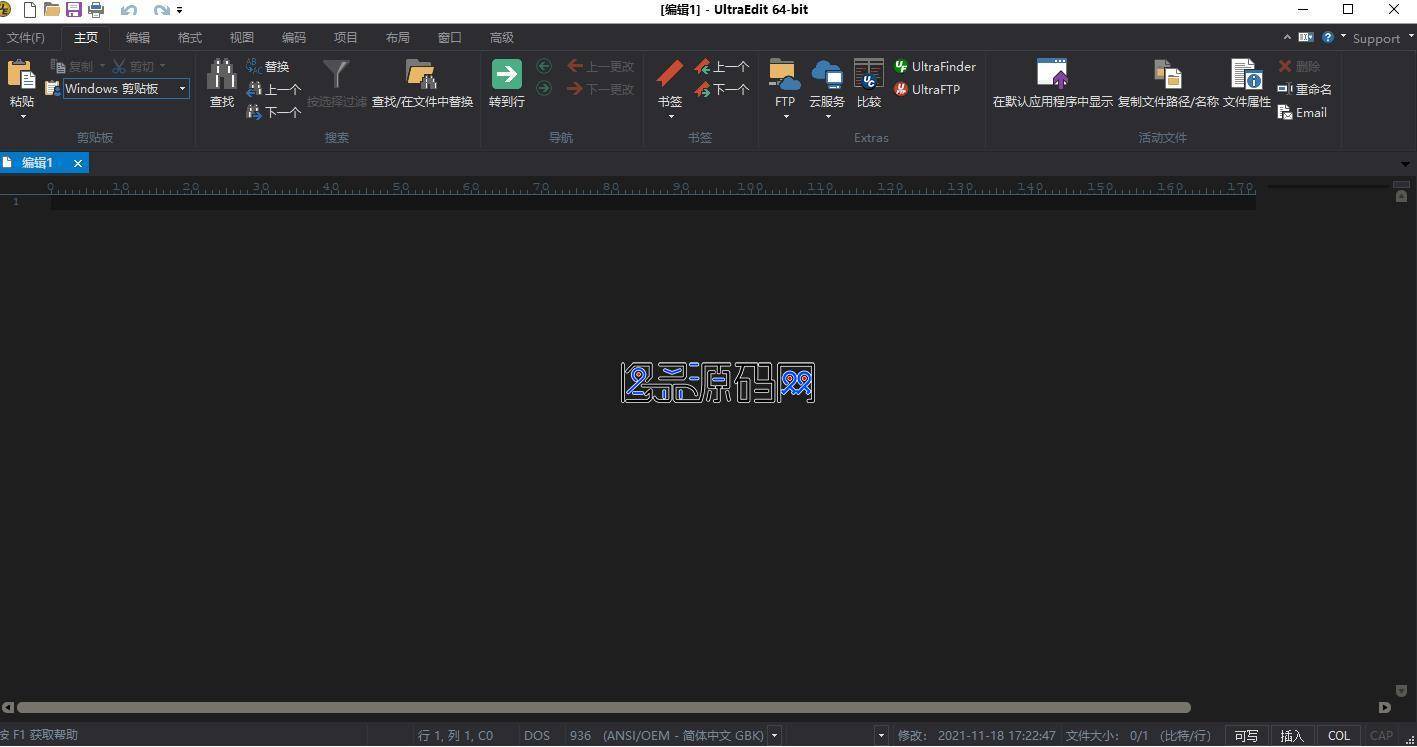Click the 查找 binoculars icon
The width and height of the screenshot is (1417, 747).
click(222, 75)
